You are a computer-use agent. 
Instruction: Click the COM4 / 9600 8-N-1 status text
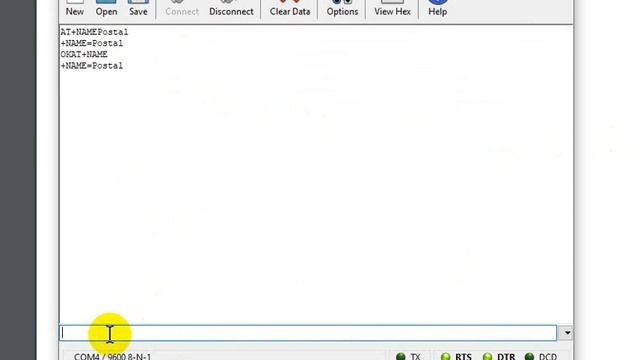[112, 356]
